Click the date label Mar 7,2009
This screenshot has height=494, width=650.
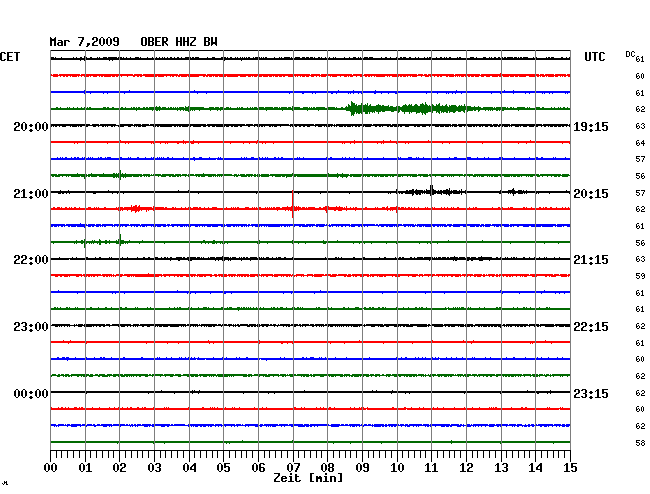85,42
